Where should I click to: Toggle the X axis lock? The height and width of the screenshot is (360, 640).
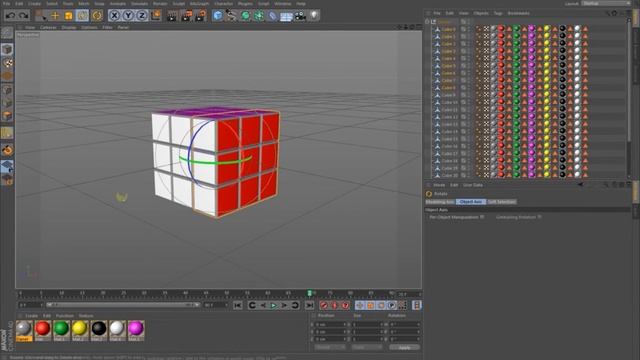click(x=115, y=16)
